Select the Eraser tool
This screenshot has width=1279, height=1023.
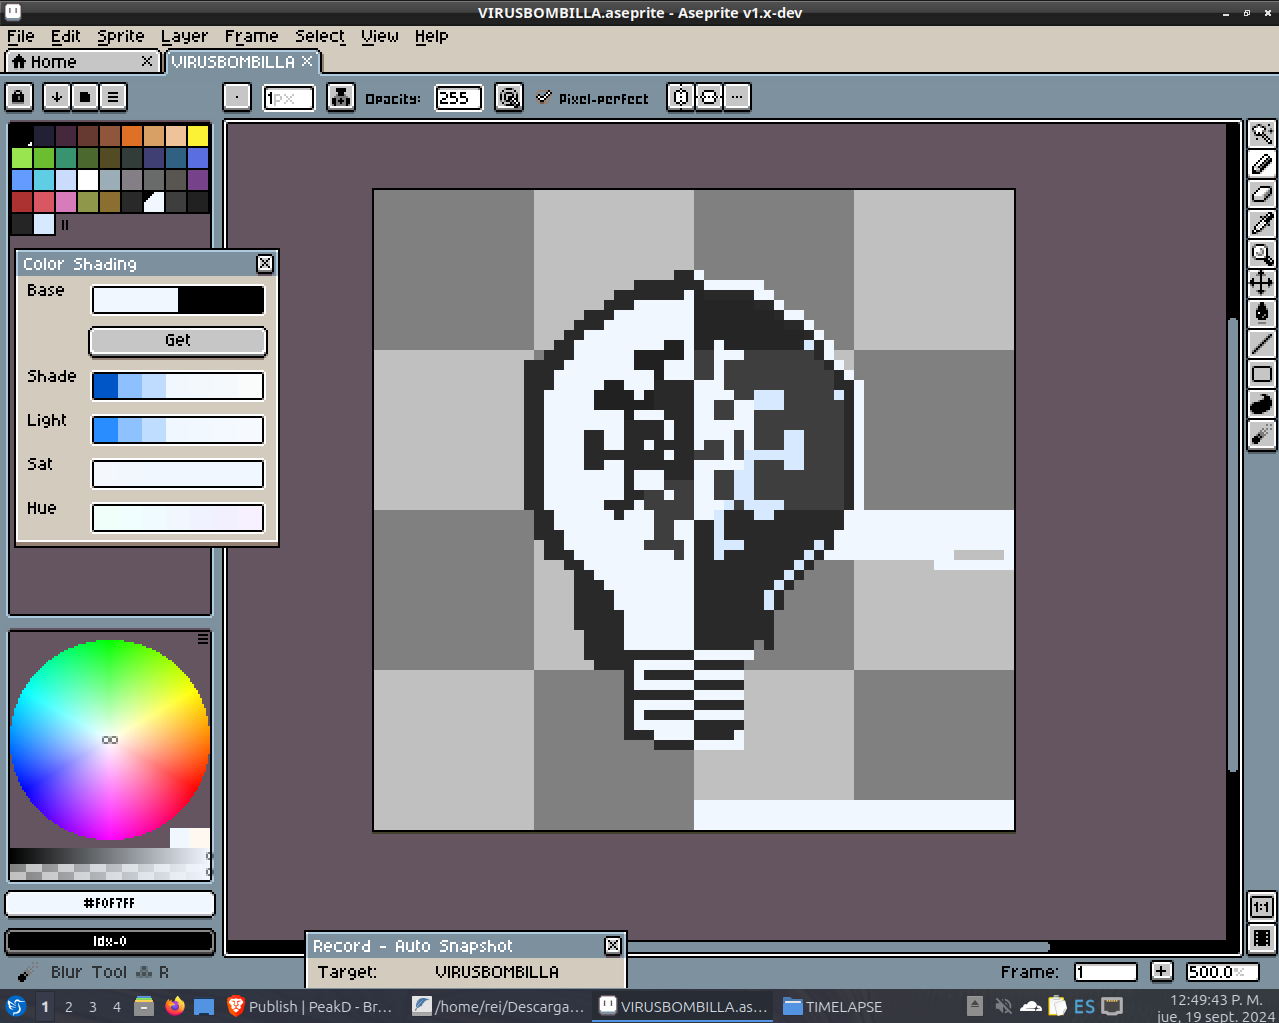tap(1262, 194)
